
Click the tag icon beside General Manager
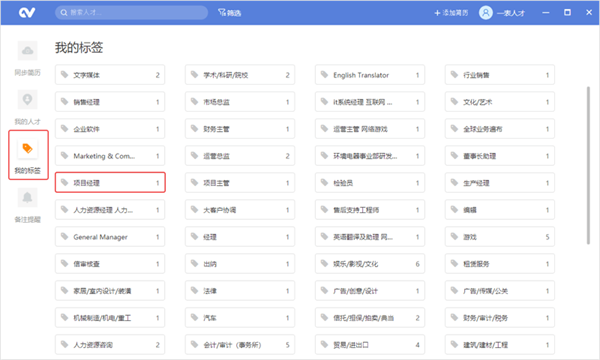[65, 236]
